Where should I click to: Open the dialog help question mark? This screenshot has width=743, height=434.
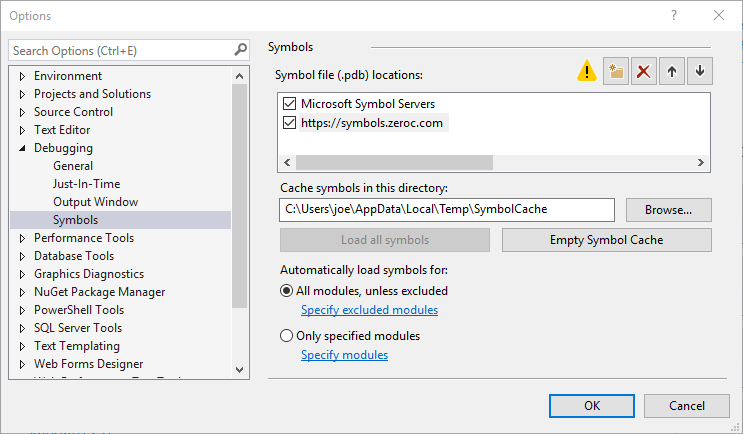[674, 16]
